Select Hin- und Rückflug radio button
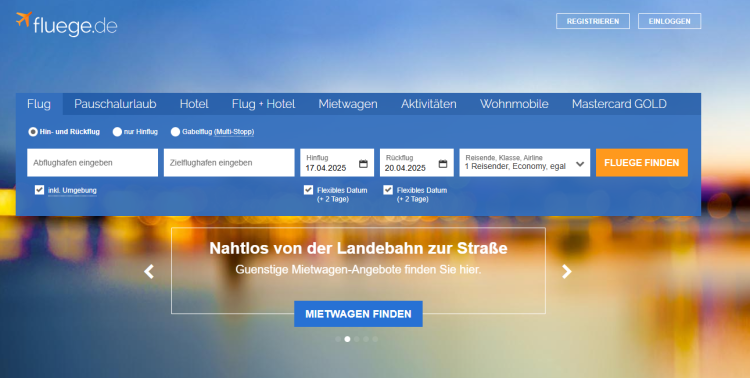This screenshot has width=750, height=378. coord(33,132)
